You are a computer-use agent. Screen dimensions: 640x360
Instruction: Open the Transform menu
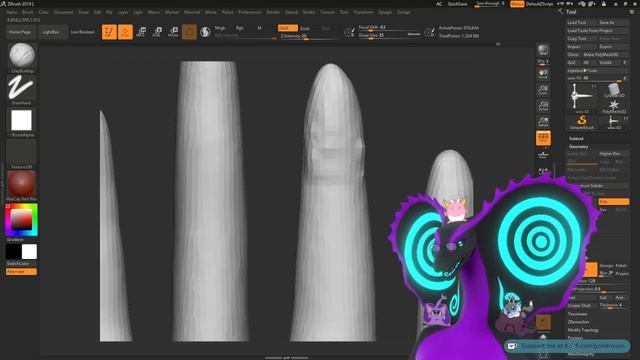point(363,12)
